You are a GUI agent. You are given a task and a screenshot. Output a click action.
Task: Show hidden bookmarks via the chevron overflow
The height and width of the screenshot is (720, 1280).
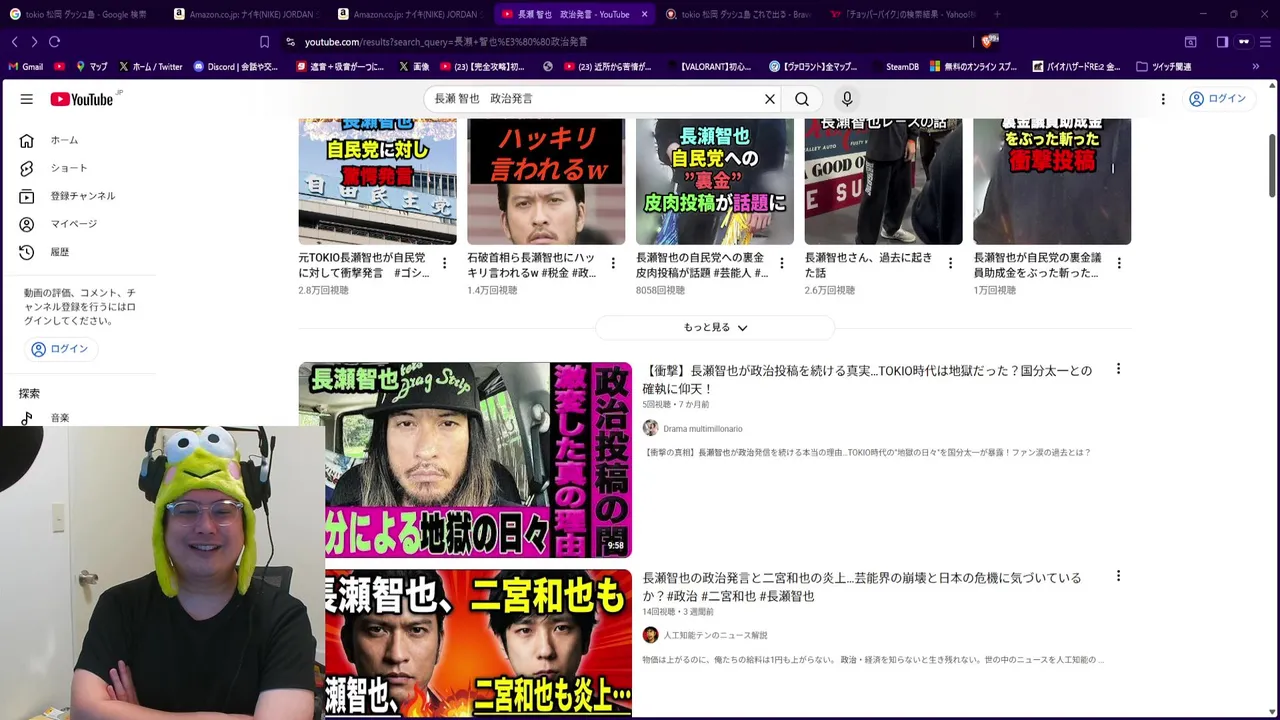(1256, 67)
